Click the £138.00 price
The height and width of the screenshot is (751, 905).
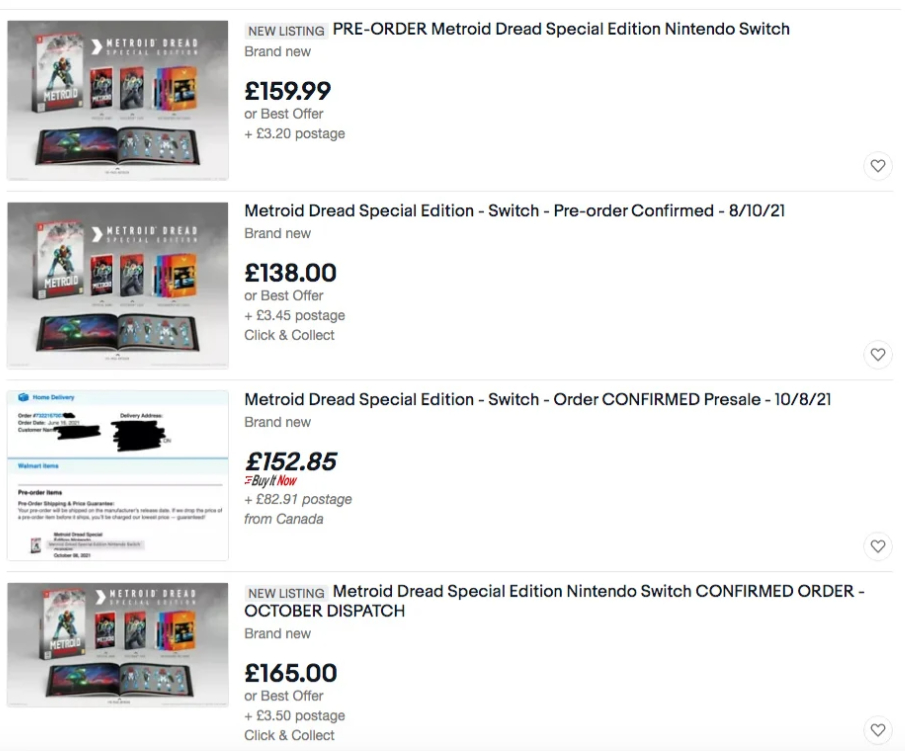(x=290, y=273)
